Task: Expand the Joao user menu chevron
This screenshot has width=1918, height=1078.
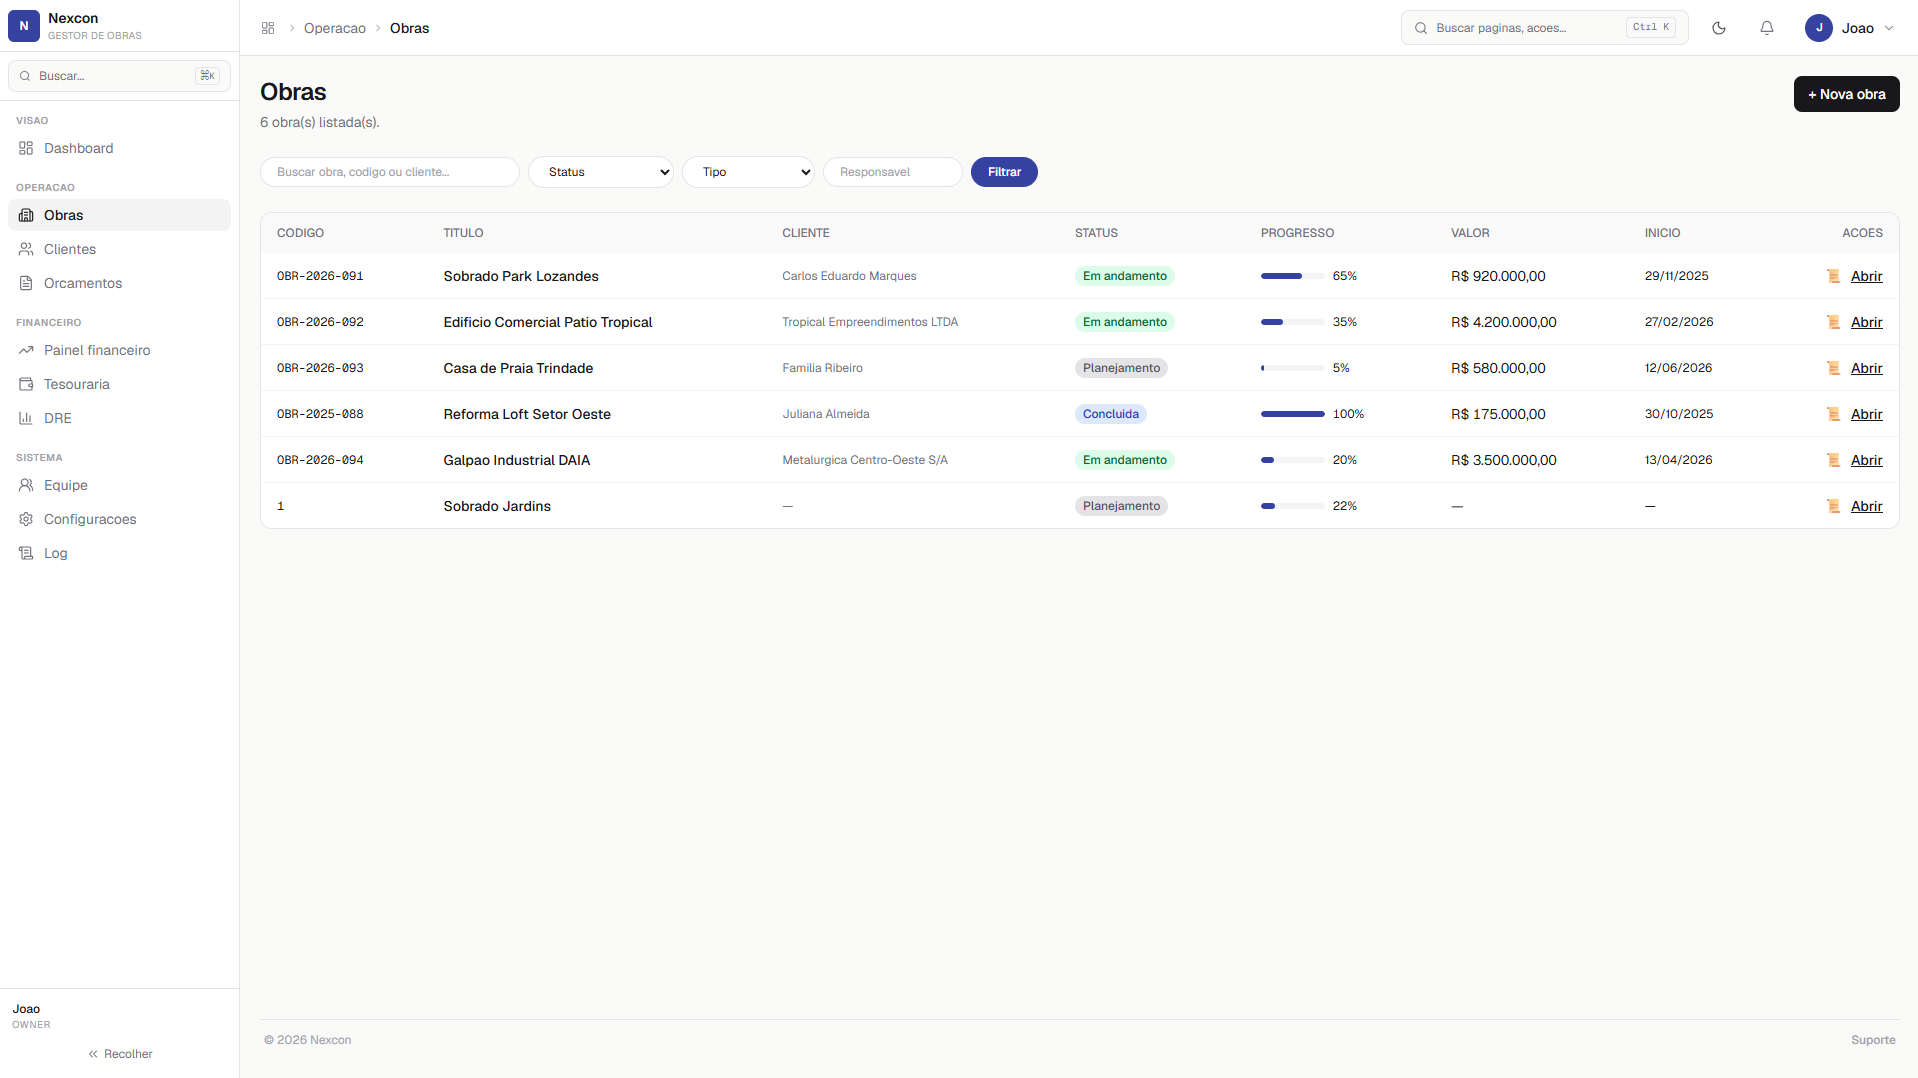Action: click(1889, 28)
